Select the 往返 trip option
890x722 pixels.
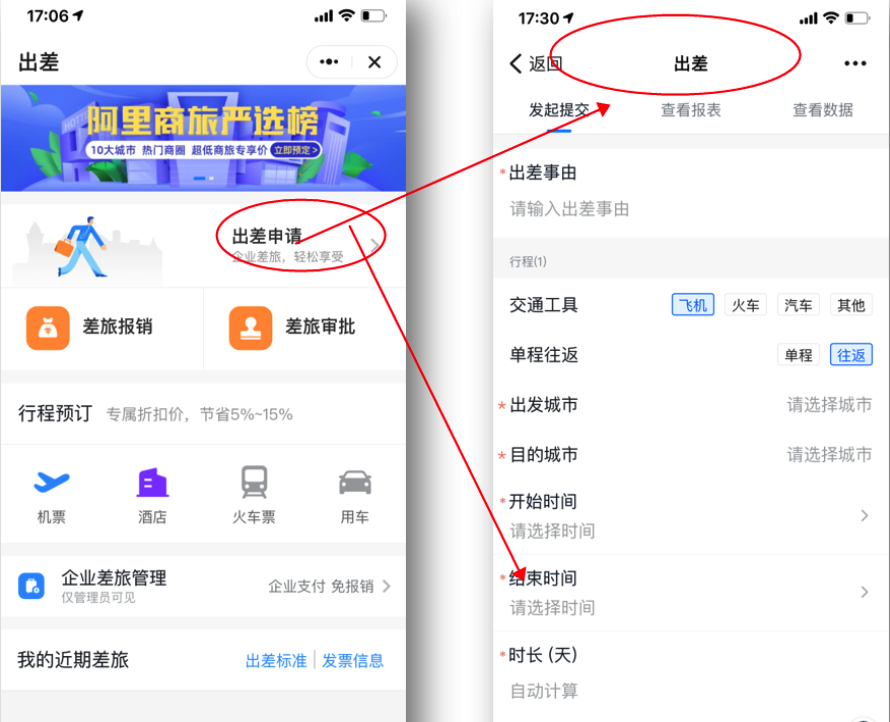(851, 355)
